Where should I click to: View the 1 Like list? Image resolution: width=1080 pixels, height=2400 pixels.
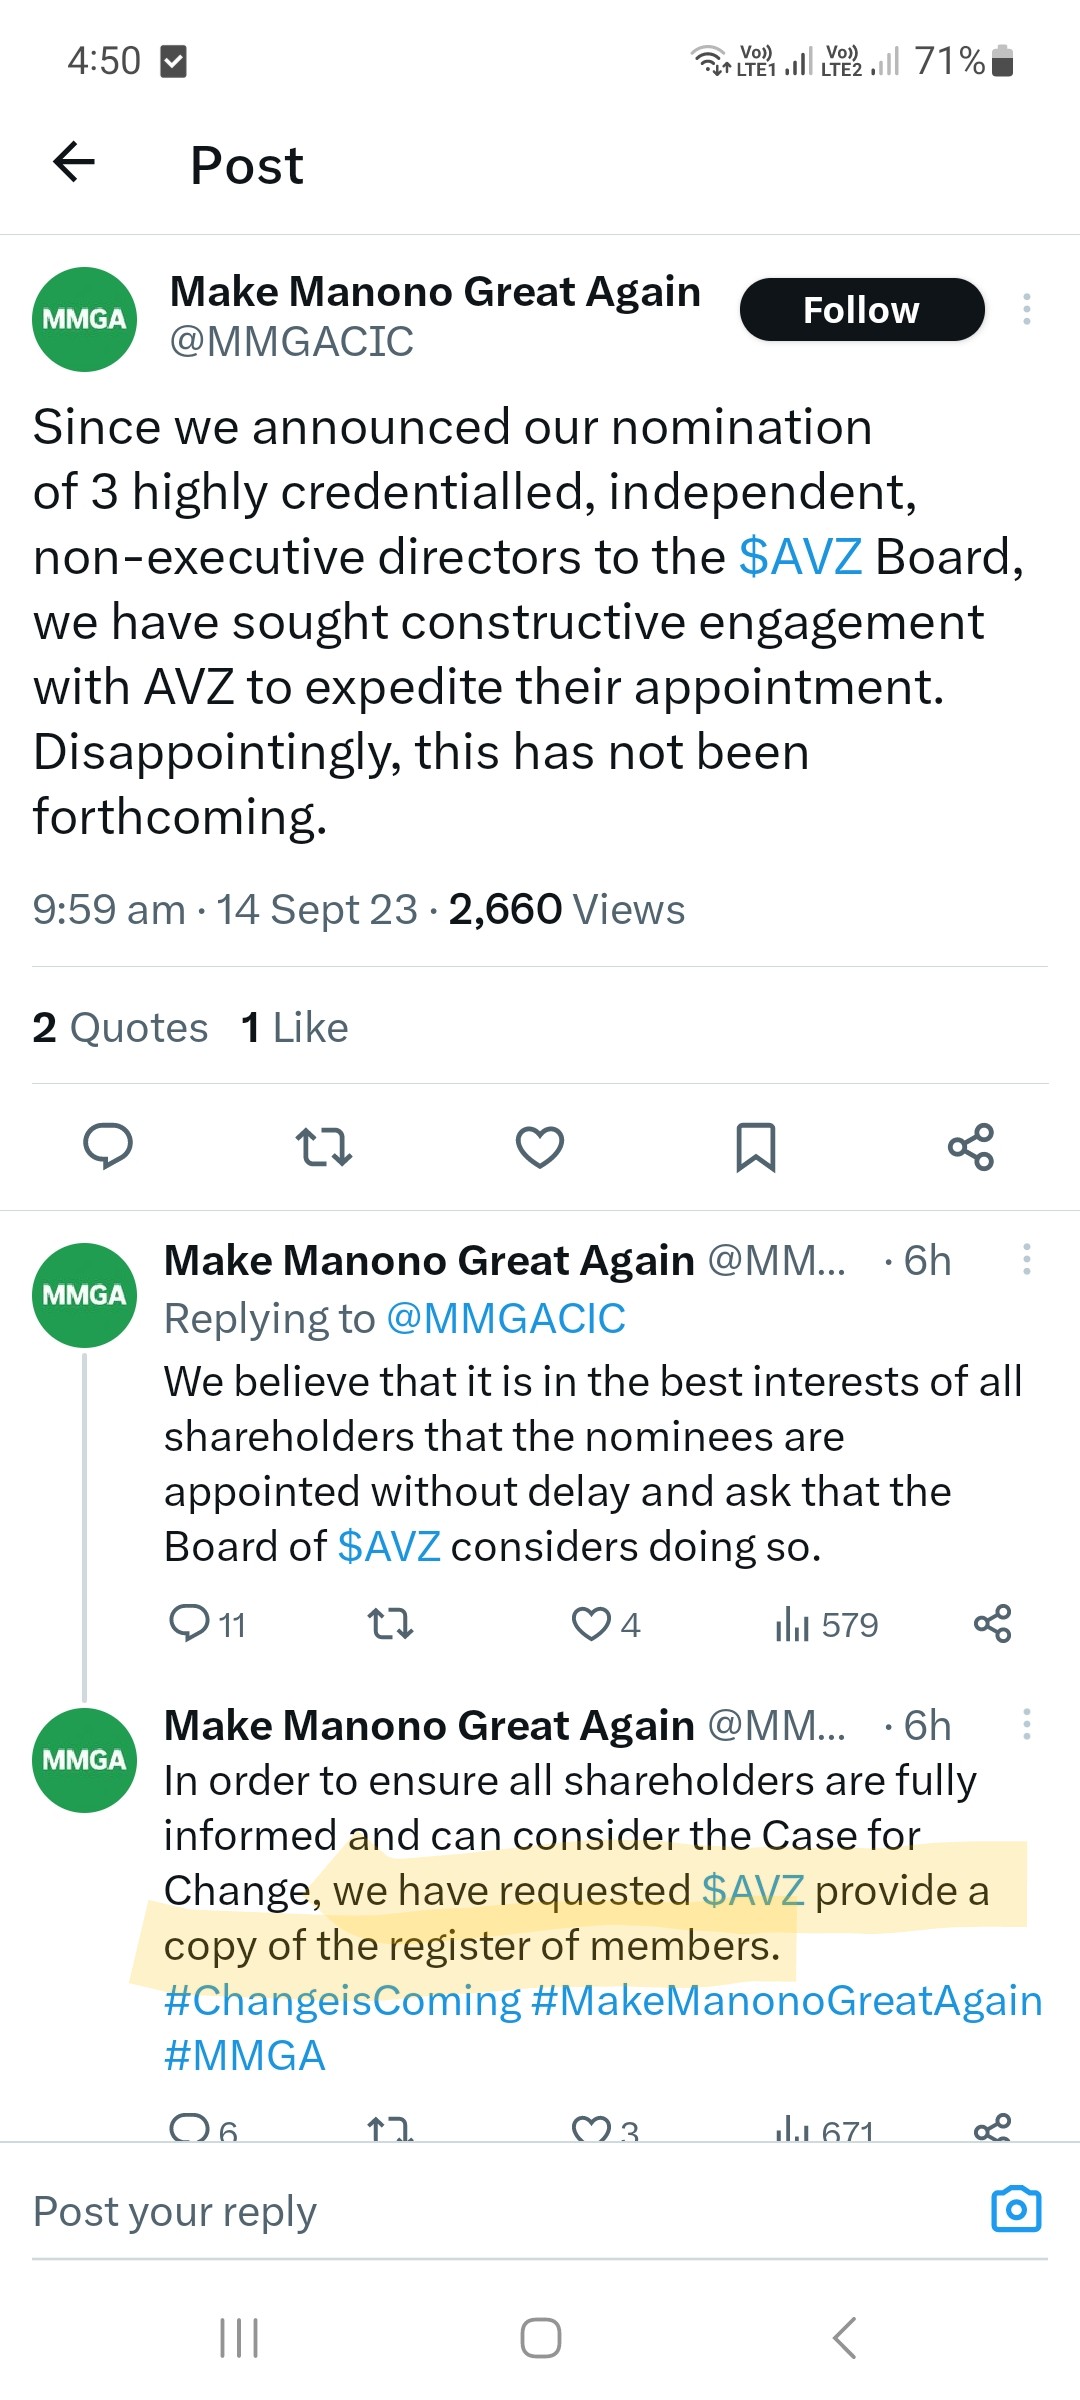tap(295, 1027)
